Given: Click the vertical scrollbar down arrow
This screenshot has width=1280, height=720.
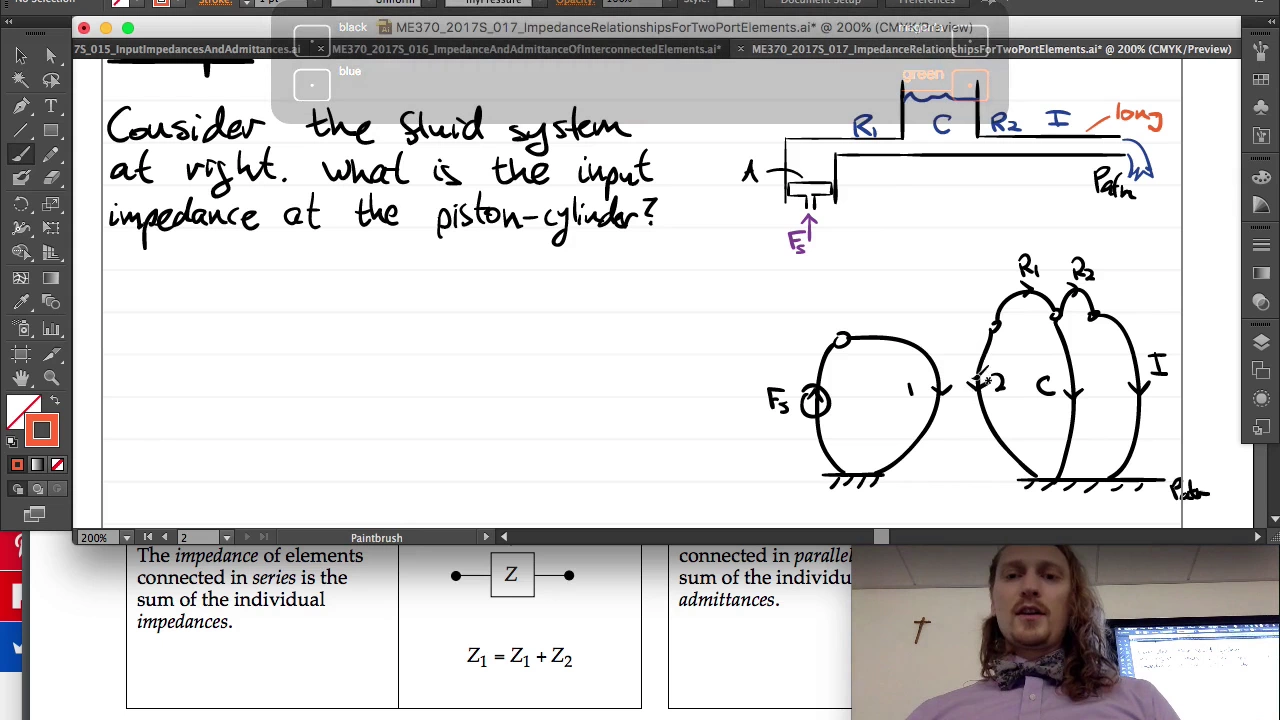Looking at the screenshot, I should pos(1274,519).
